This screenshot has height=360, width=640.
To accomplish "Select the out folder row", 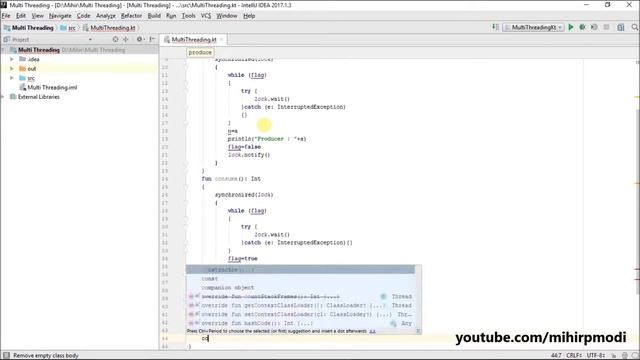I will [x=79, y=69].
